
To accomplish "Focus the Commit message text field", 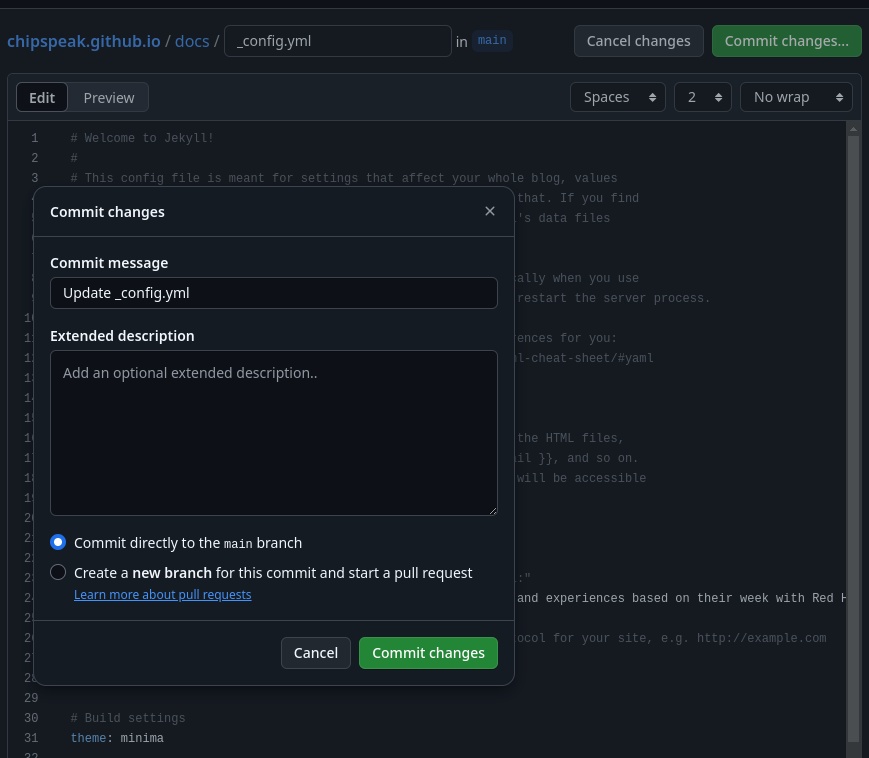I will [273, 293].
